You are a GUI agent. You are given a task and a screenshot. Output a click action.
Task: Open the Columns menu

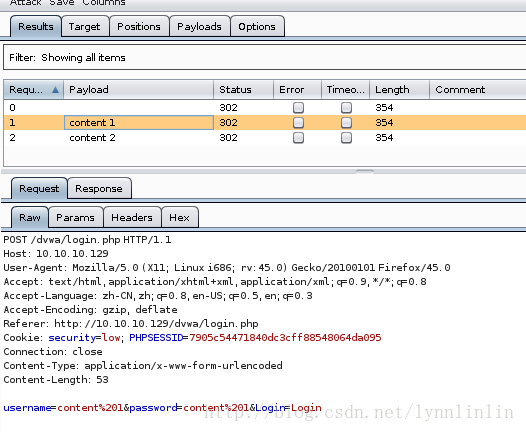(x=104, y=3)
